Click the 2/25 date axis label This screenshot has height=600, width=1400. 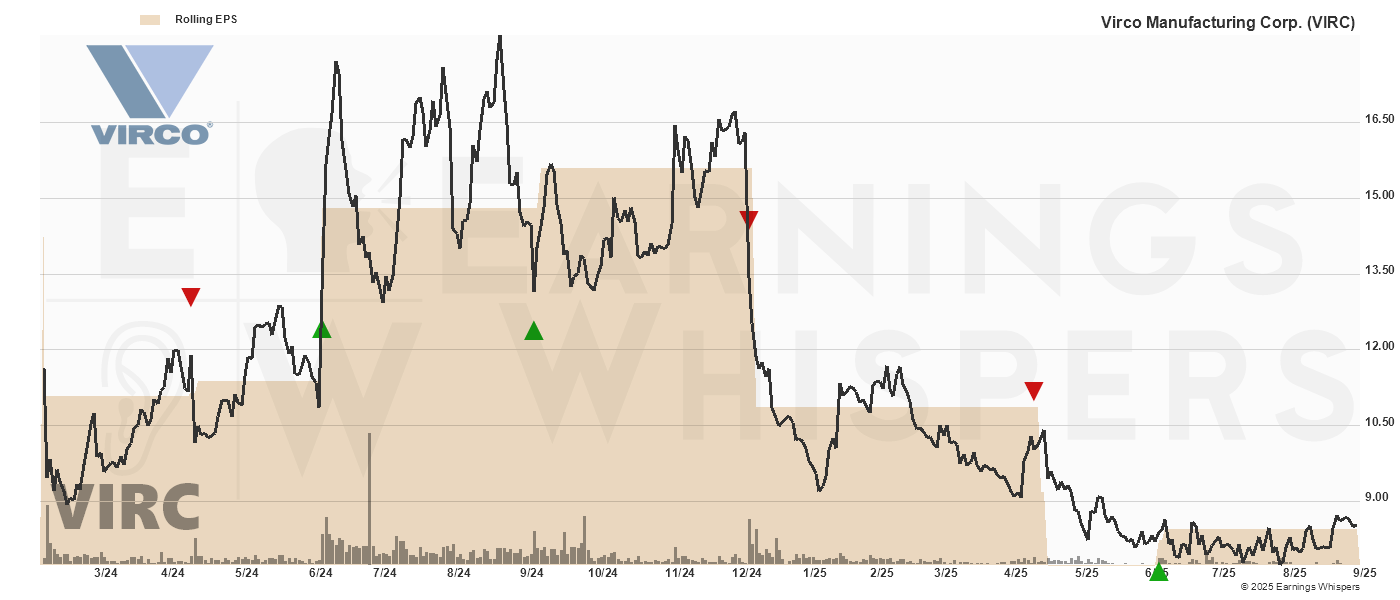(881, 573)
